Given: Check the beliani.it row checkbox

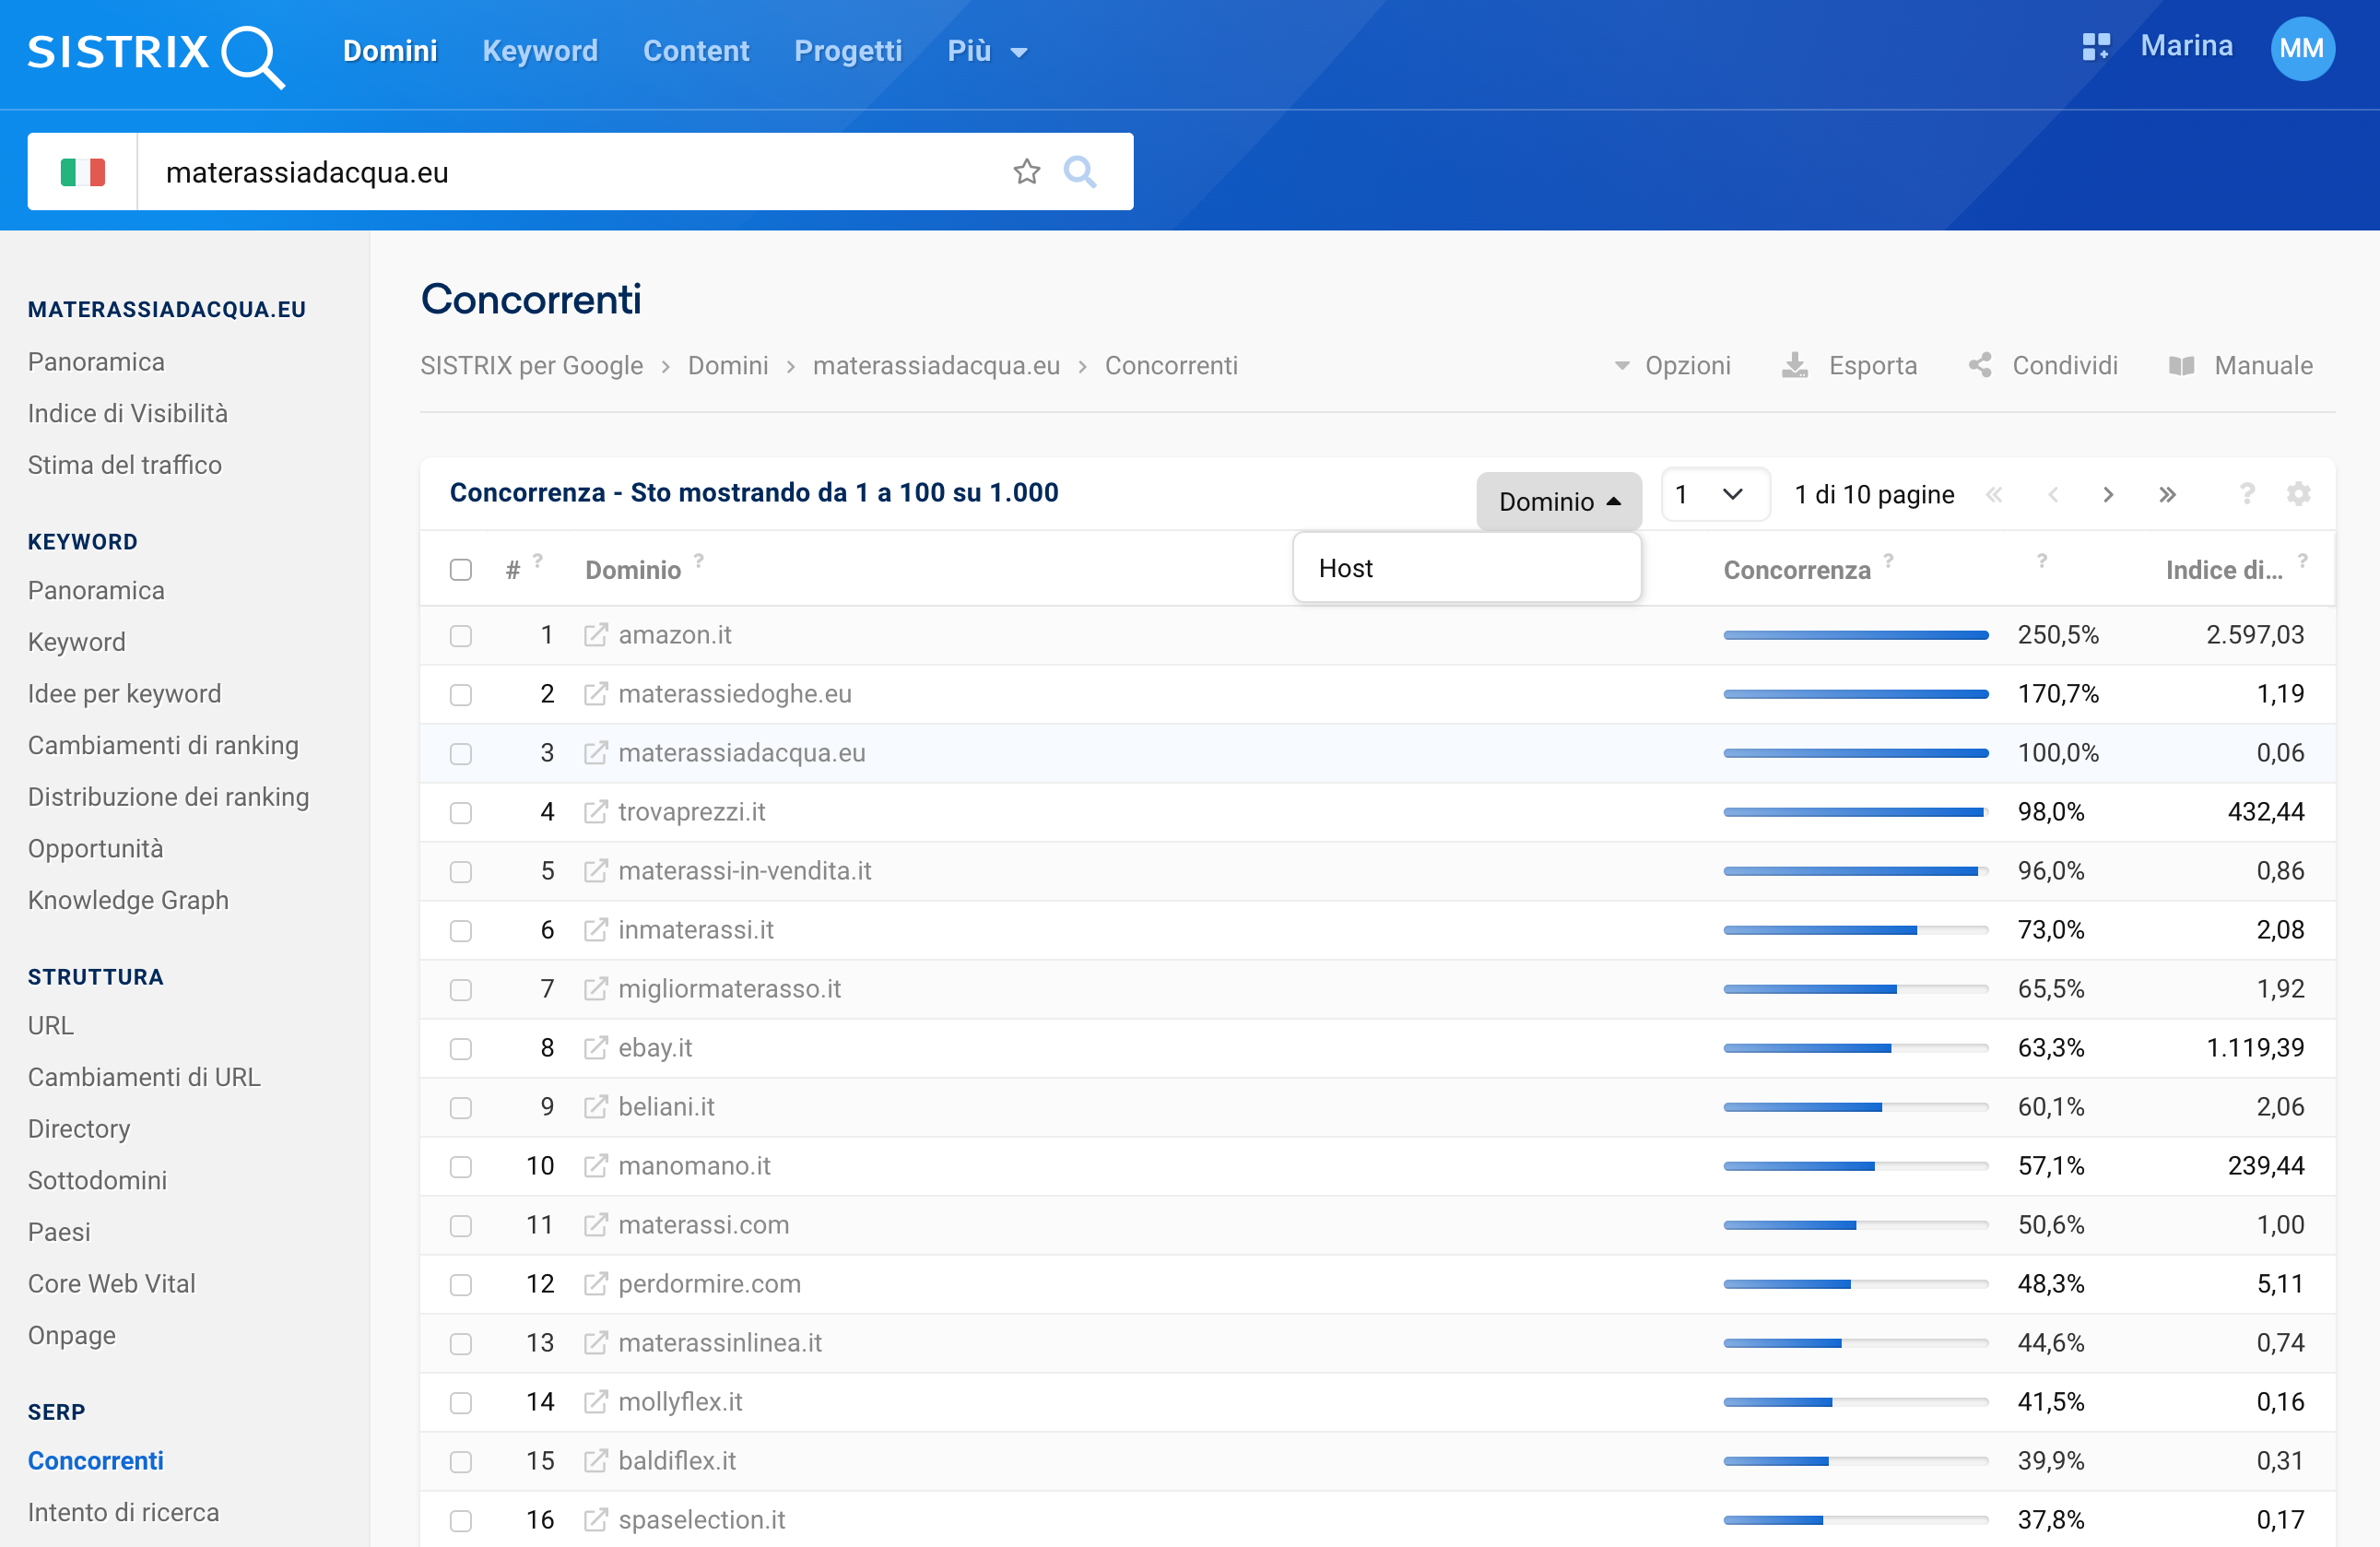Looking at the screenshot, I should click(461, 1108).
